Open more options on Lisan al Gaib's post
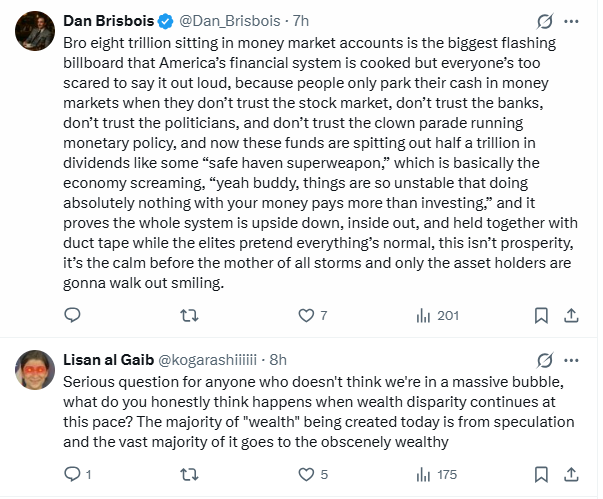Viewport: 603px width, 499px height. (571, 359)
